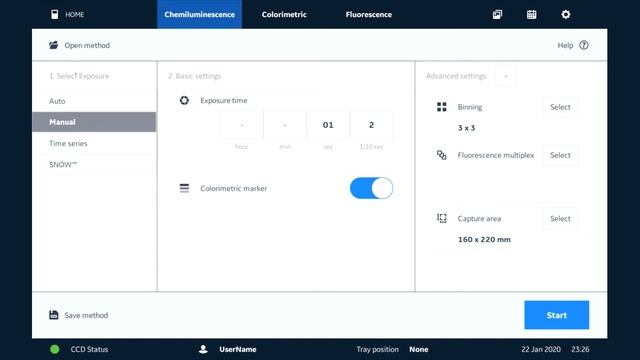Click the Open method label
Screen dimensions: 640x360
87,45
